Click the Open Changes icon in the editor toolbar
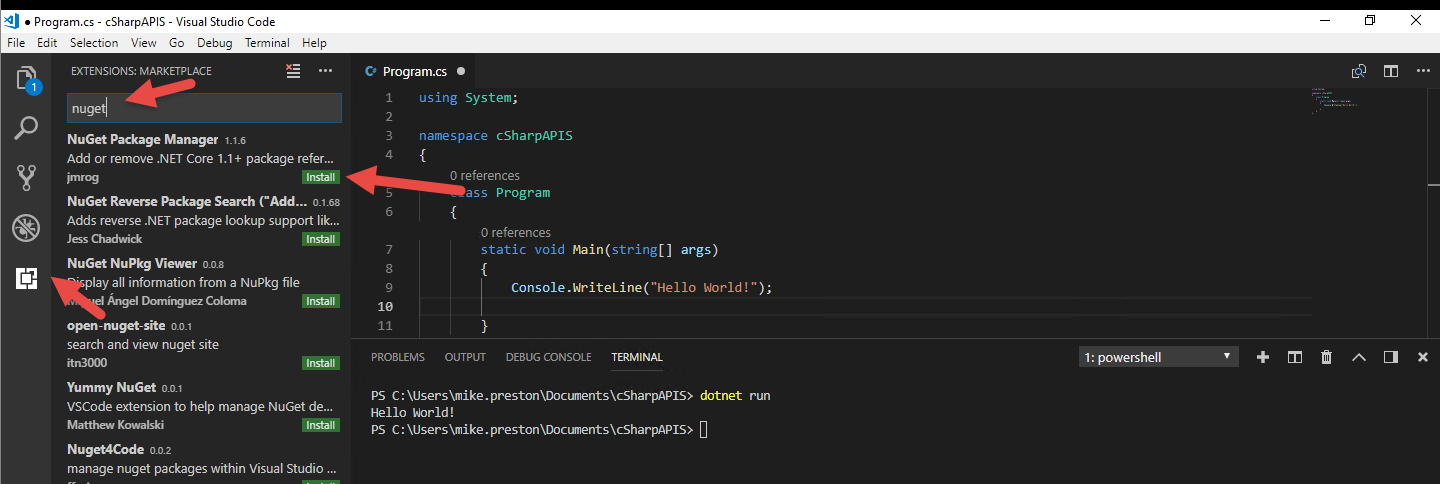Screen dimensions: 1440x484 pos(1359,71)
